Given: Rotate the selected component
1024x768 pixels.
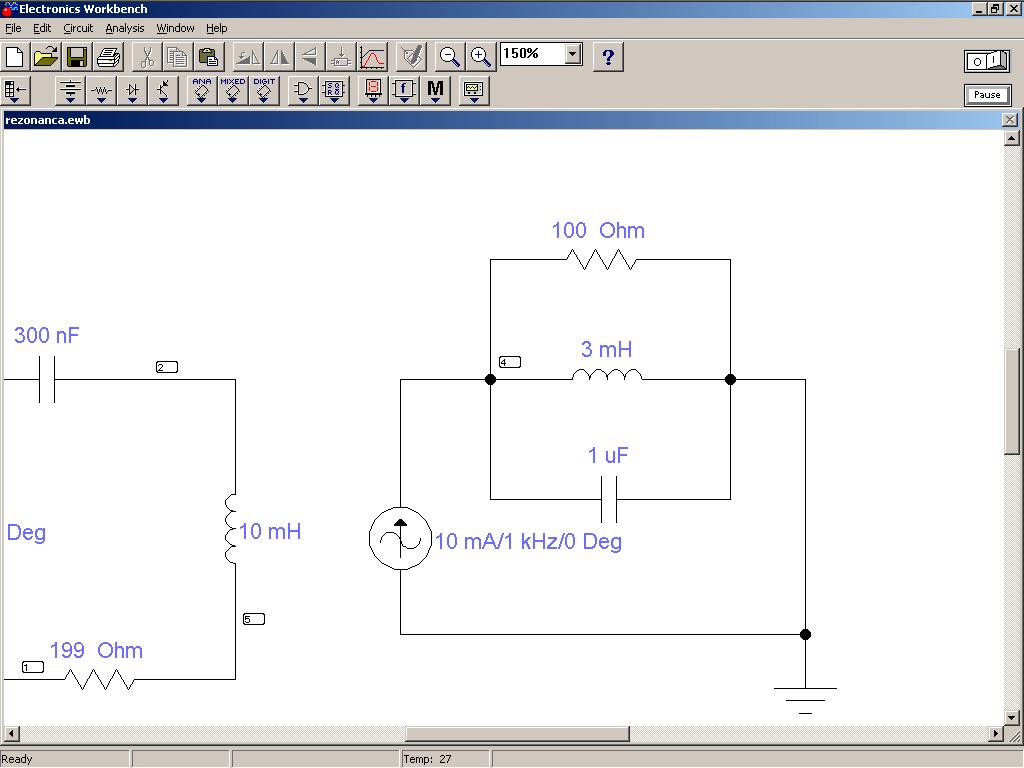Looking at the screenshot, I should tap(248, 57).
